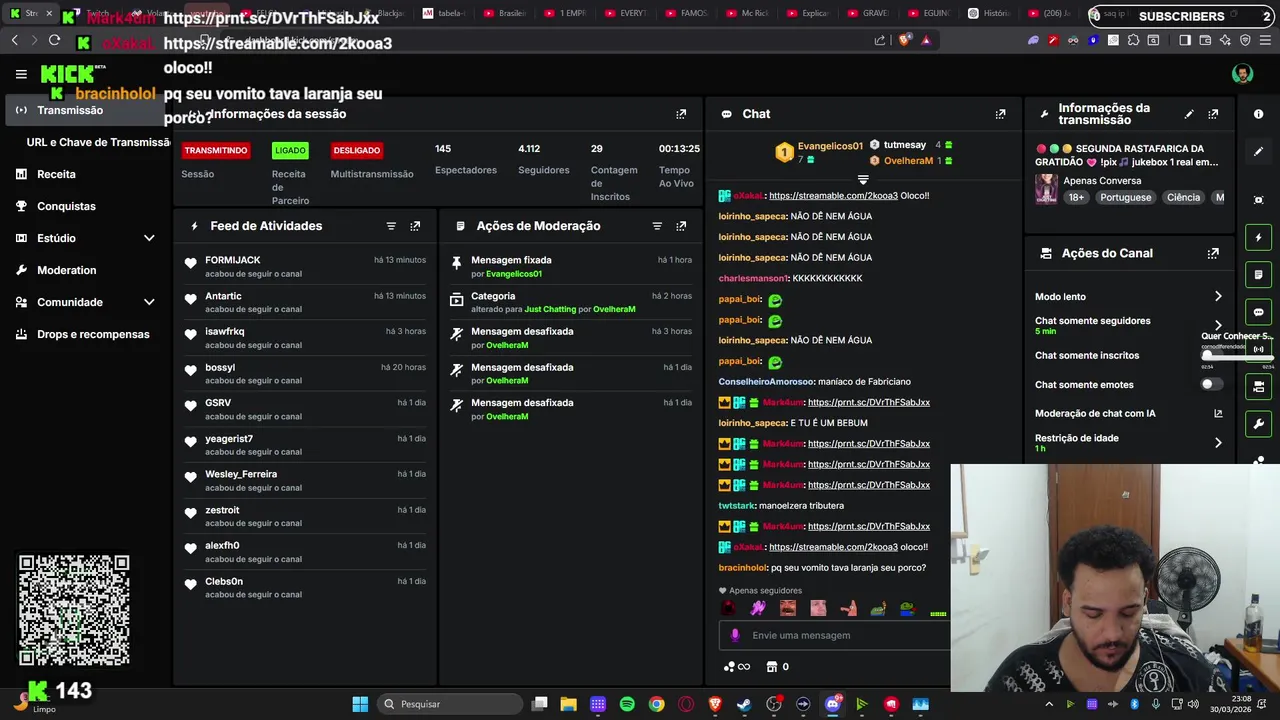
Task: Click Evangelicos01 in the Mensagem fixada entry
Action: (x=514, y=274)
